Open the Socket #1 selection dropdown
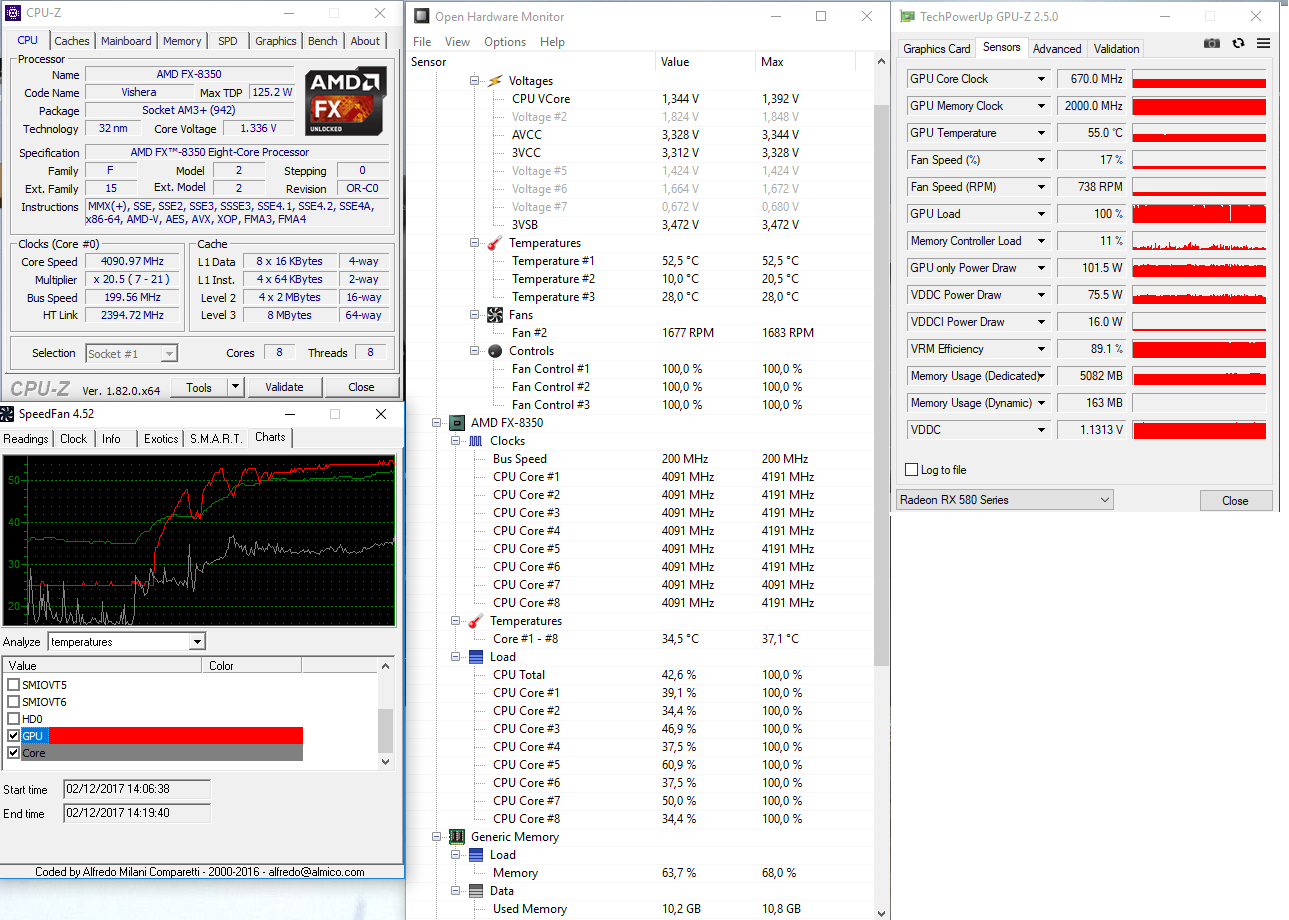Image resolution: width=1289 pixels, height=920 pixels. (170, 353)
